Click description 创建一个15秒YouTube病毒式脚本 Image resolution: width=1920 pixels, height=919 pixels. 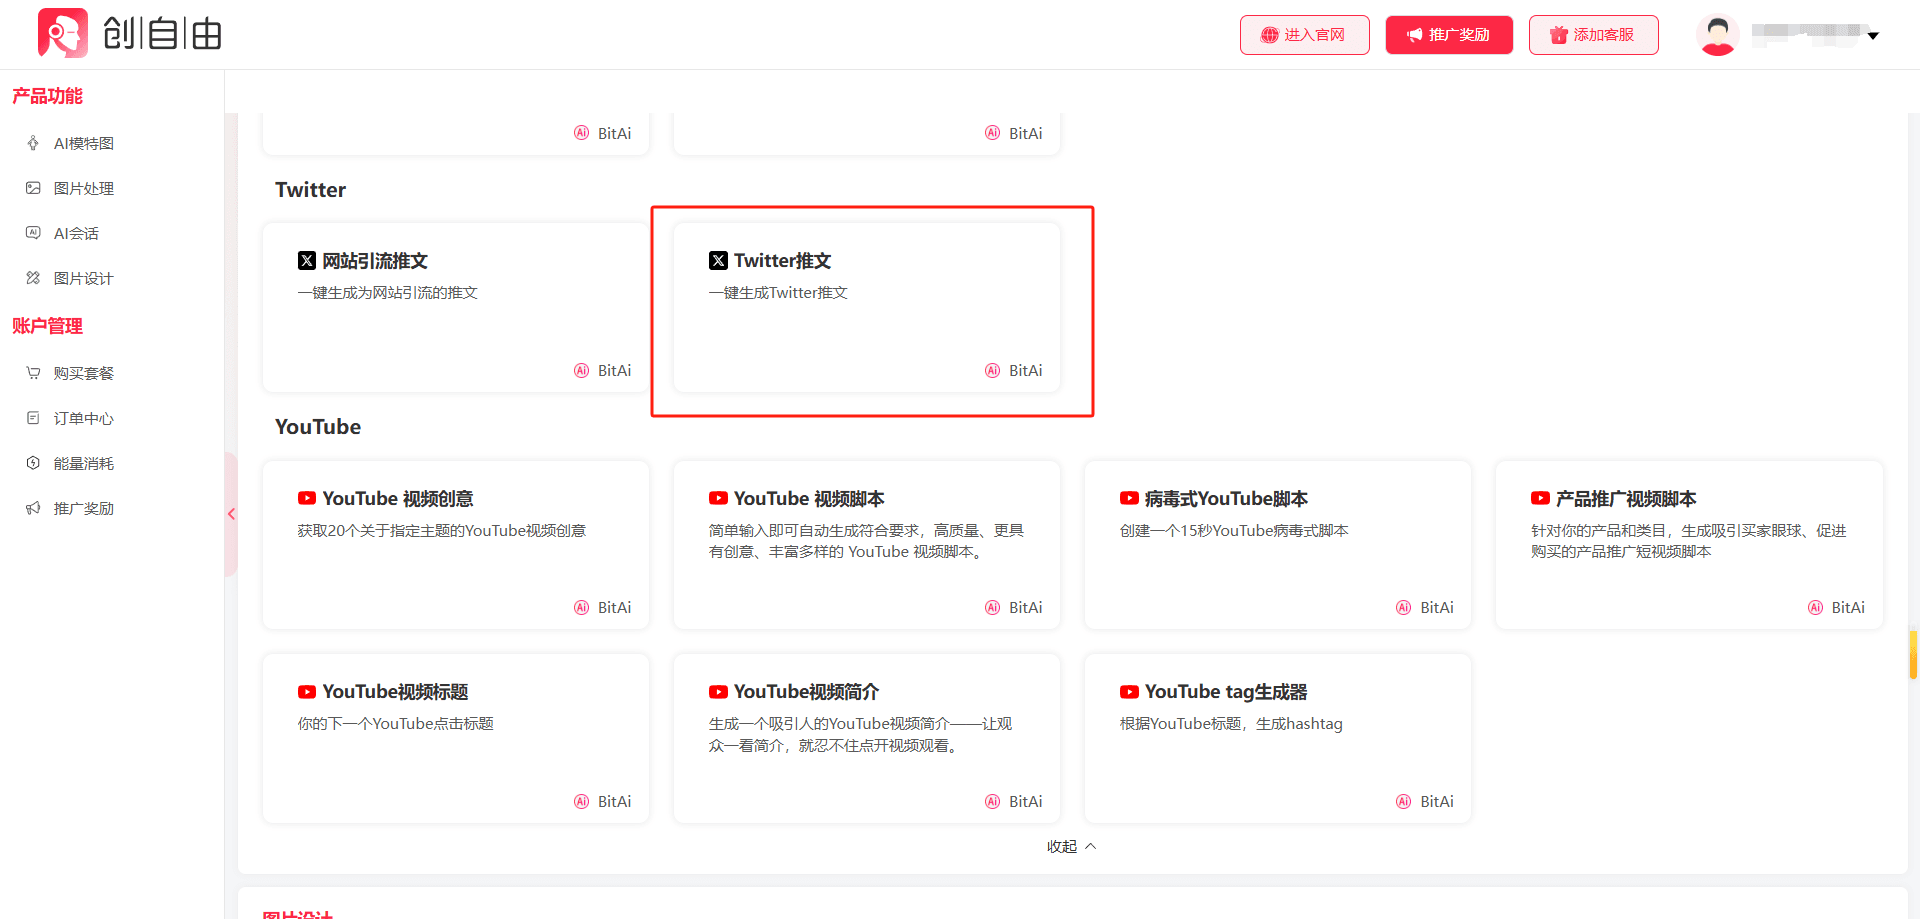point(1234,531)
